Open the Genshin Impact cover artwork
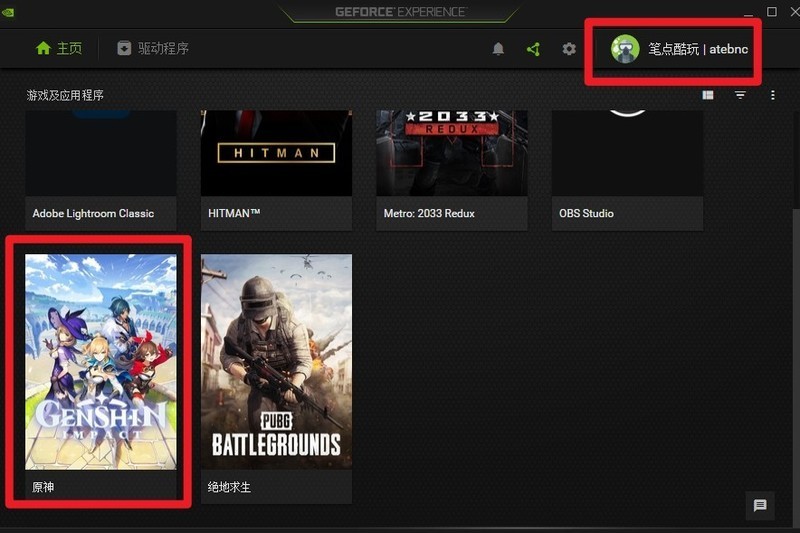Screen dimensions: 800x533 (101, 362)
